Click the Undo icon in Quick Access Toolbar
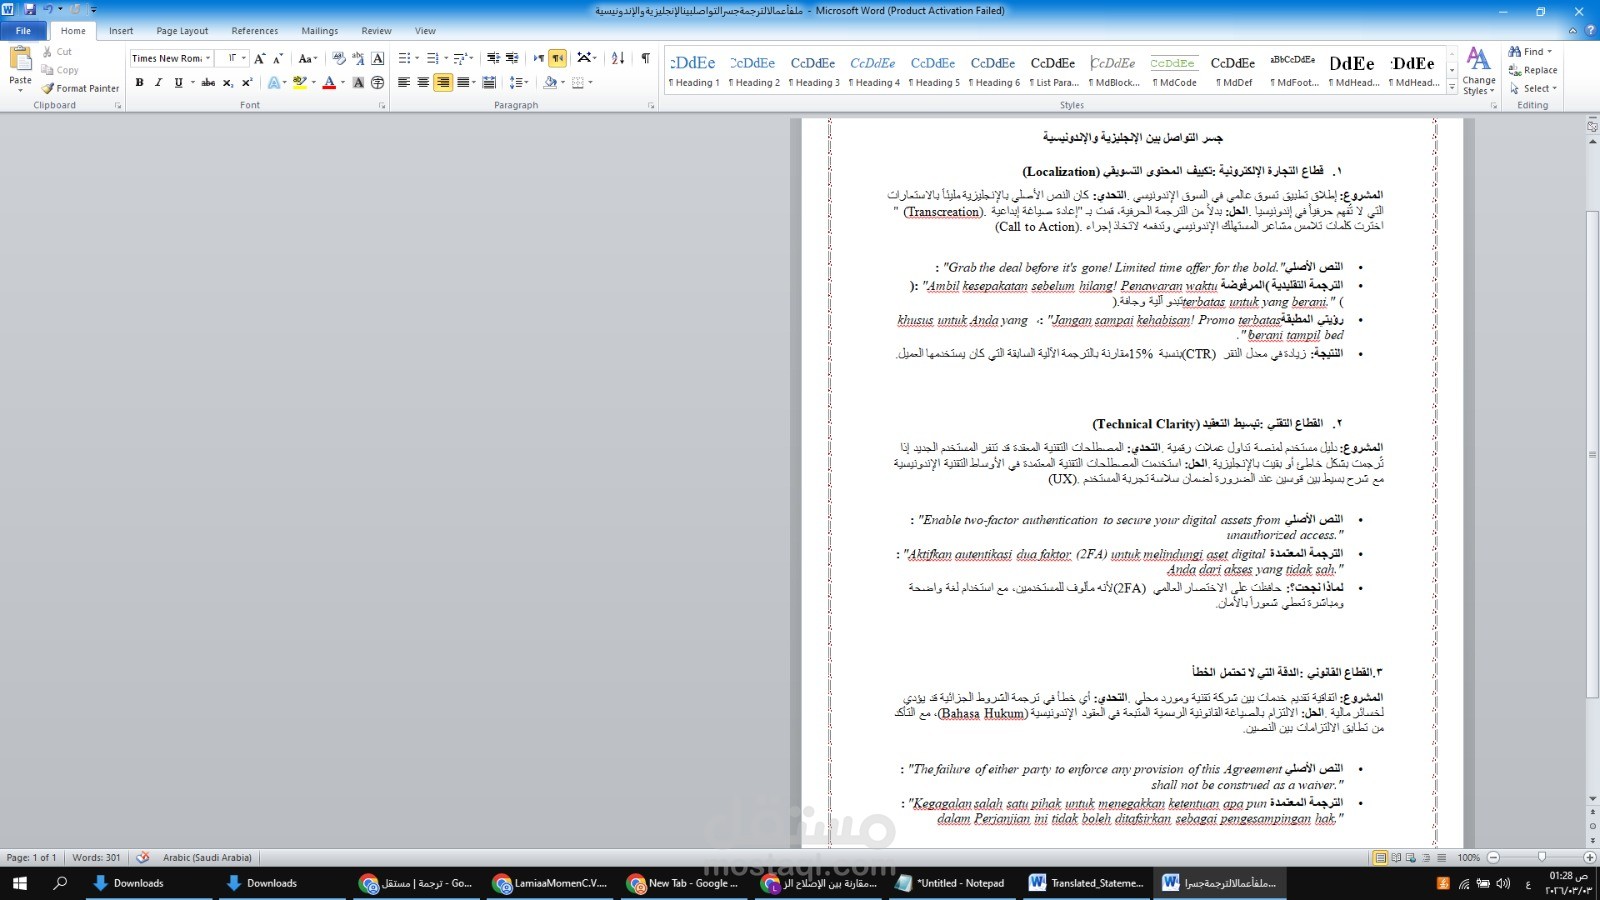The height and width of the screenshot is (900, 1600). tap(47, 10)
